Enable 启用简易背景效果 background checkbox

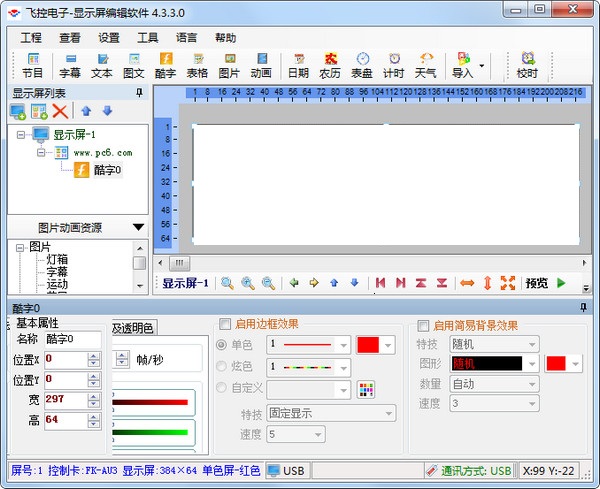point(424,325)
